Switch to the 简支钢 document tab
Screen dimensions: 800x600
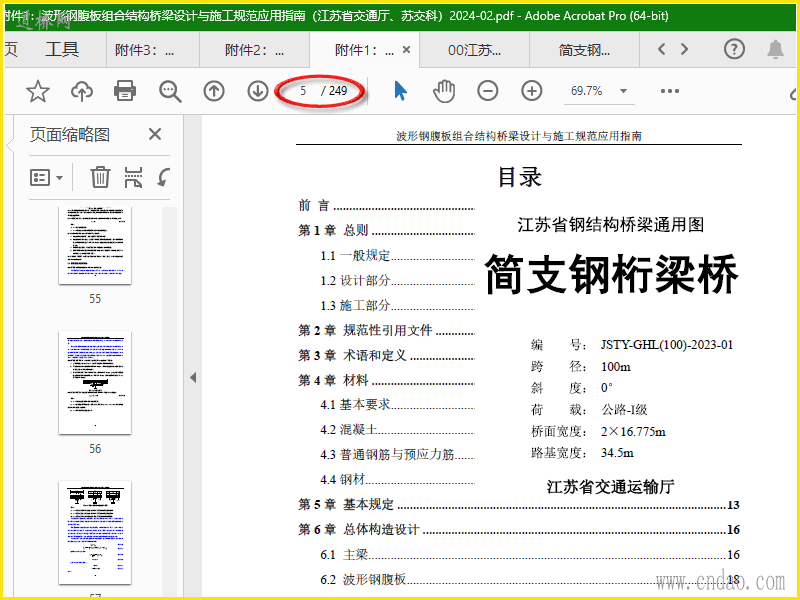(584, 50)
